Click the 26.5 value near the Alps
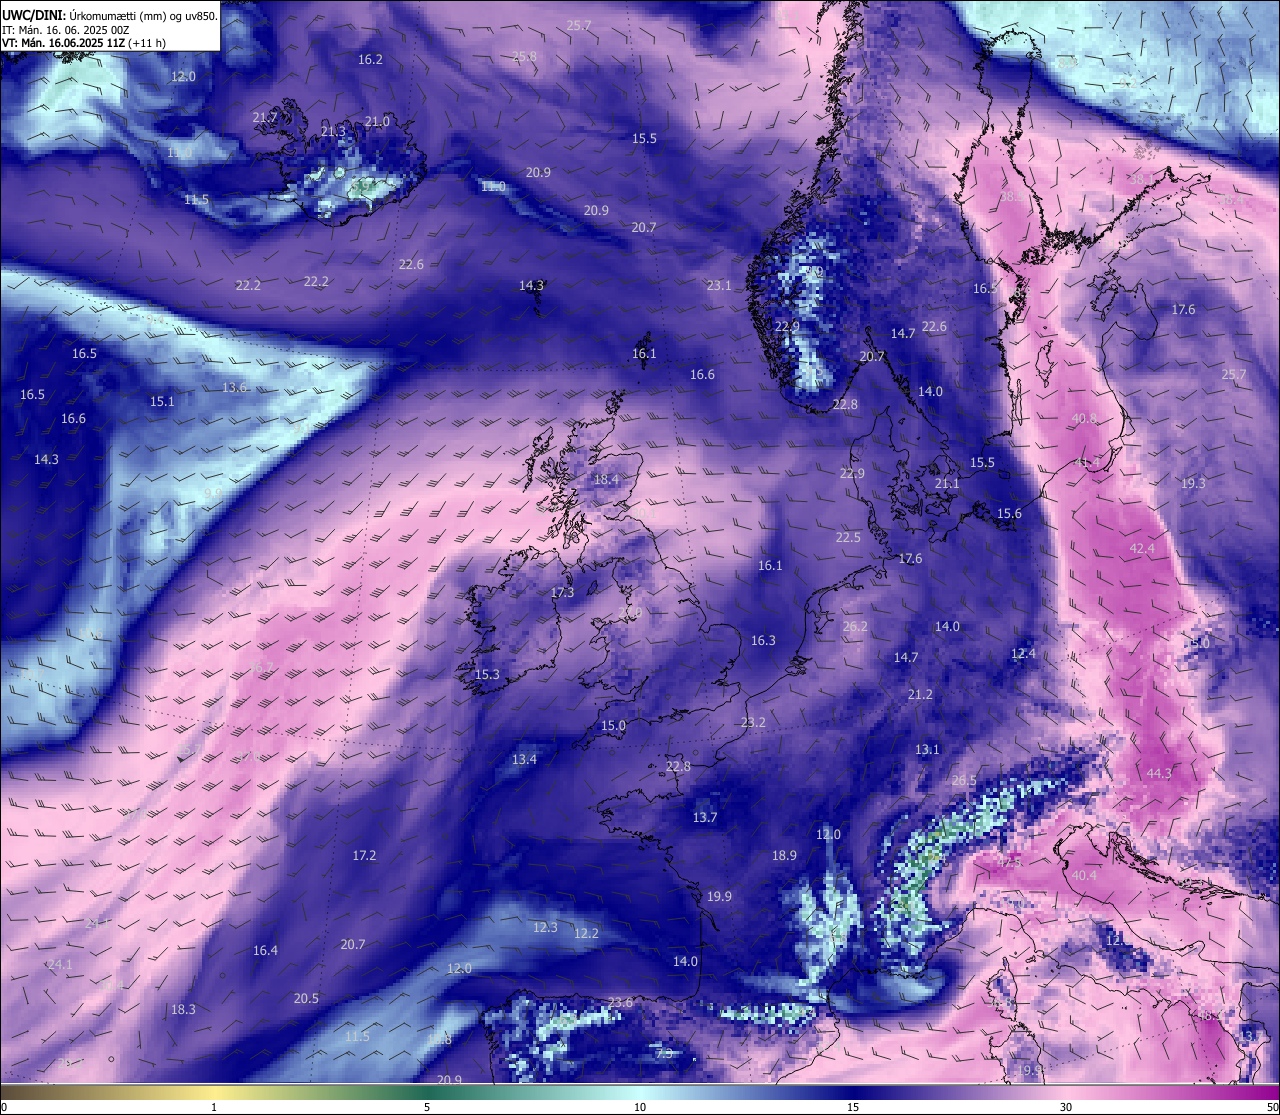This screenshot has width=1280, height=1115. [964, 781]
